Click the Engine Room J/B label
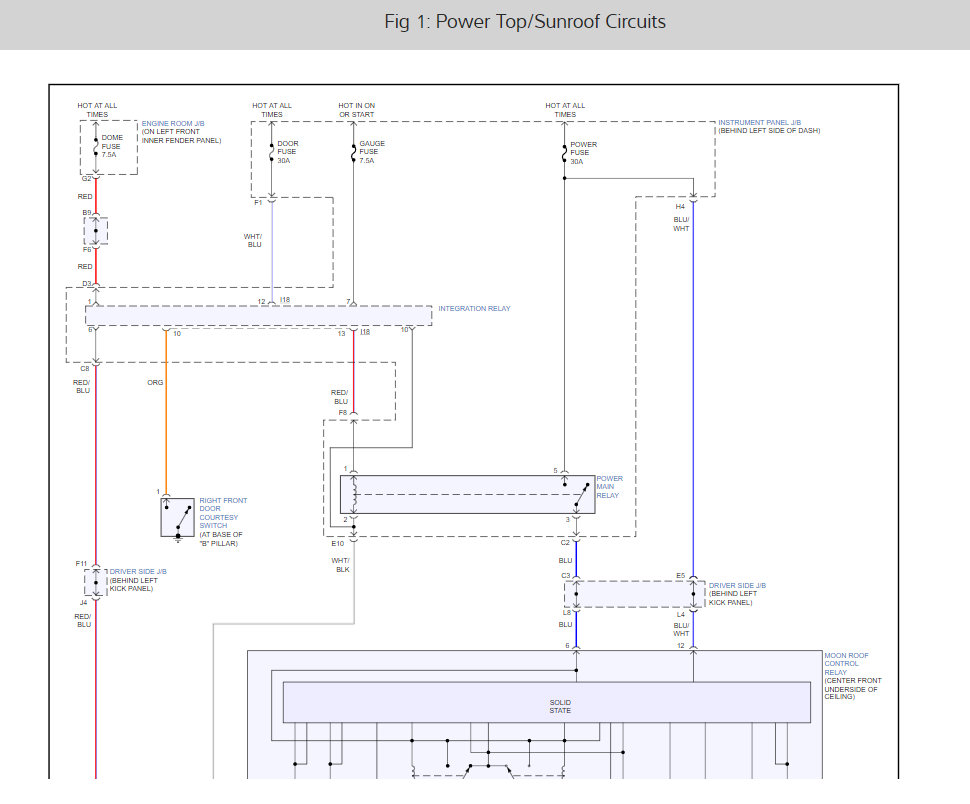This screenshot has width=970, height=804. 172,122
